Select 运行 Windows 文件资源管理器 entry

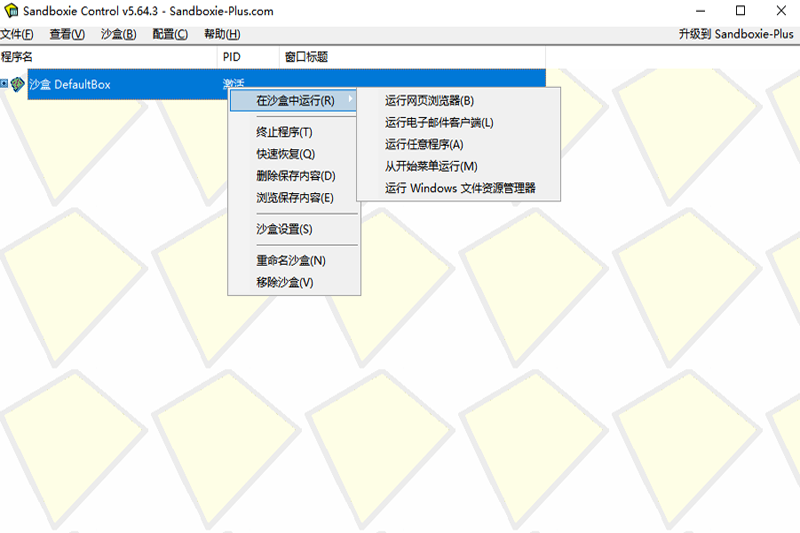458,188
